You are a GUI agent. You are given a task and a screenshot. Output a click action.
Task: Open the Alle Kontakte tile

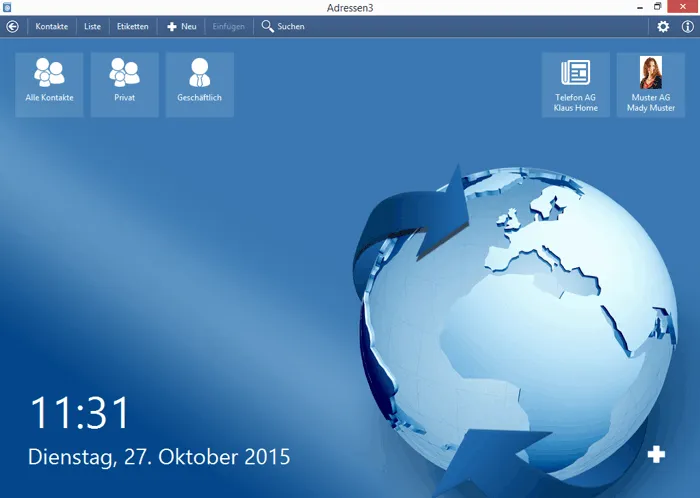(50, 84)
